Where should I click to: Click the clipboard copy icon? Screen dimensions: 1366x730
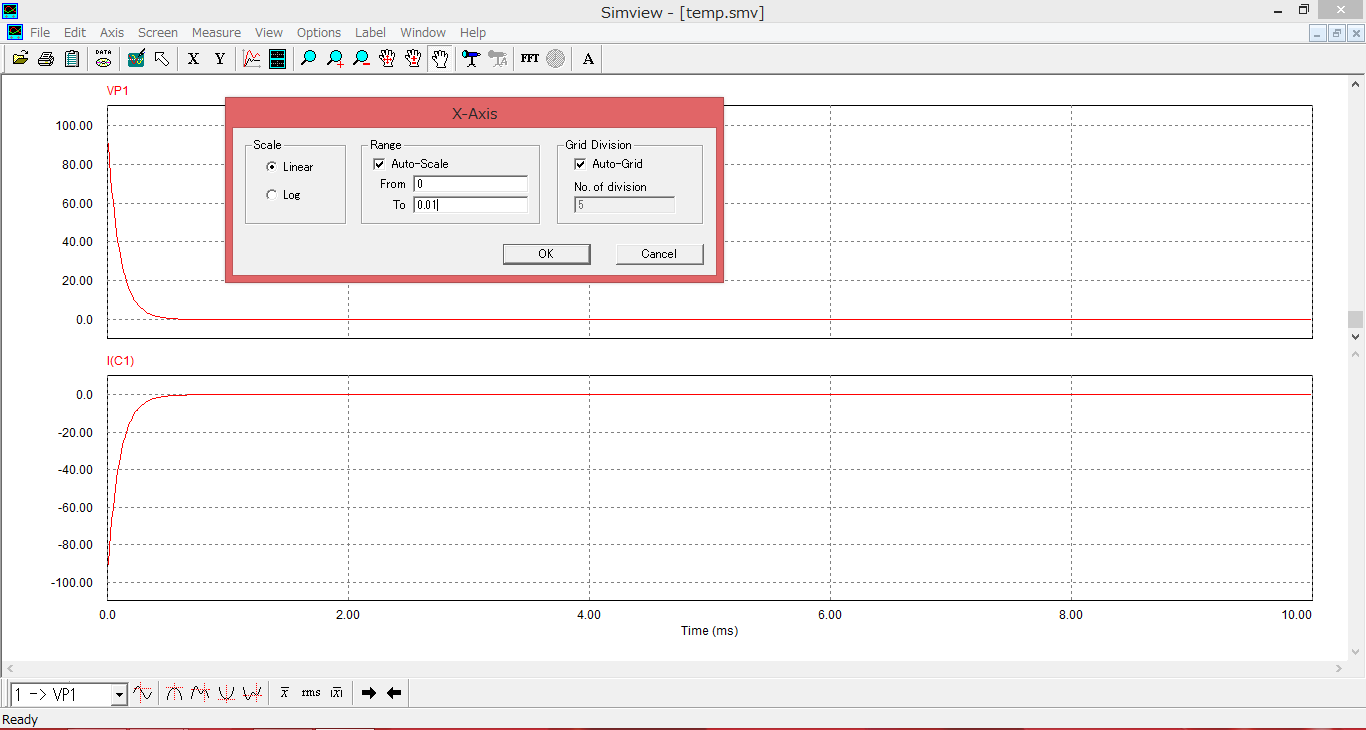pos(72,59)
